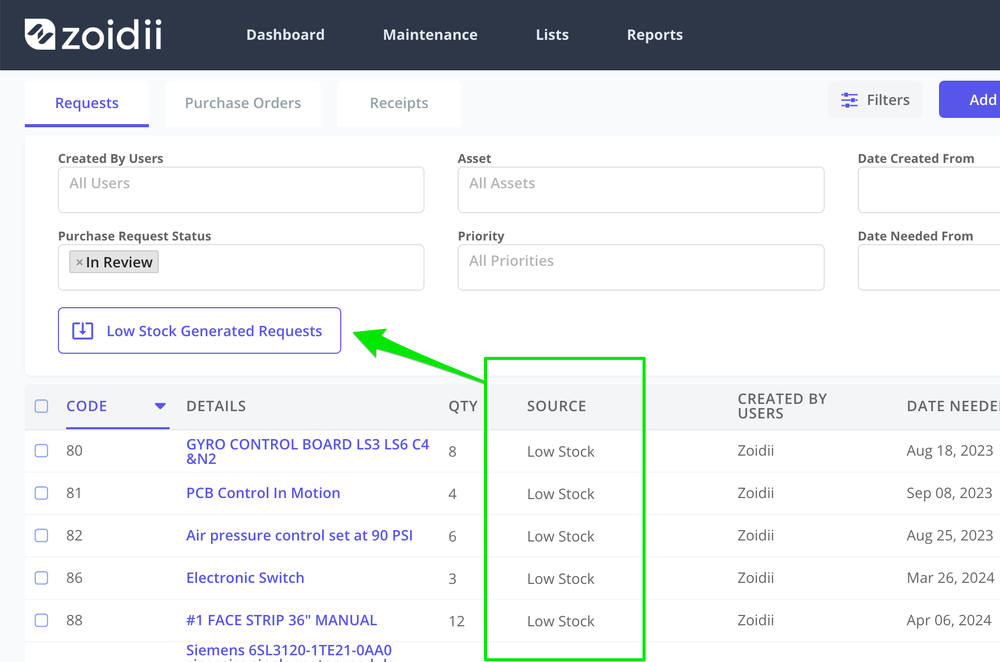
Task: Open the Reports menu
Action: click(x=654, y=34)
